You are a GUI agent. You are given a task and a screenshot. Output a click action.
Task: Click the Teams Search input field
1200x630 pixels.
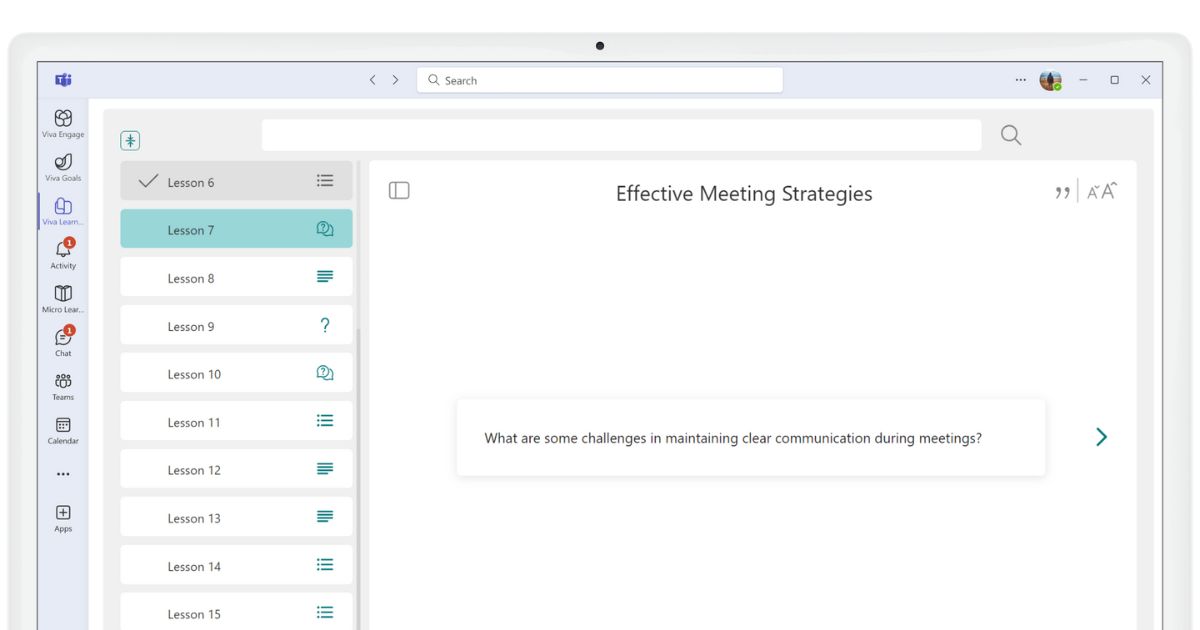pyautogui.click(x=600, y=80)
